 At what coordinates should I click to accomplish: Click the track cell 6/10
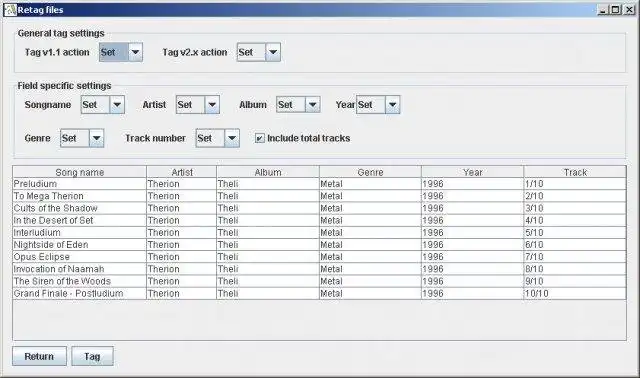[575, 245]
